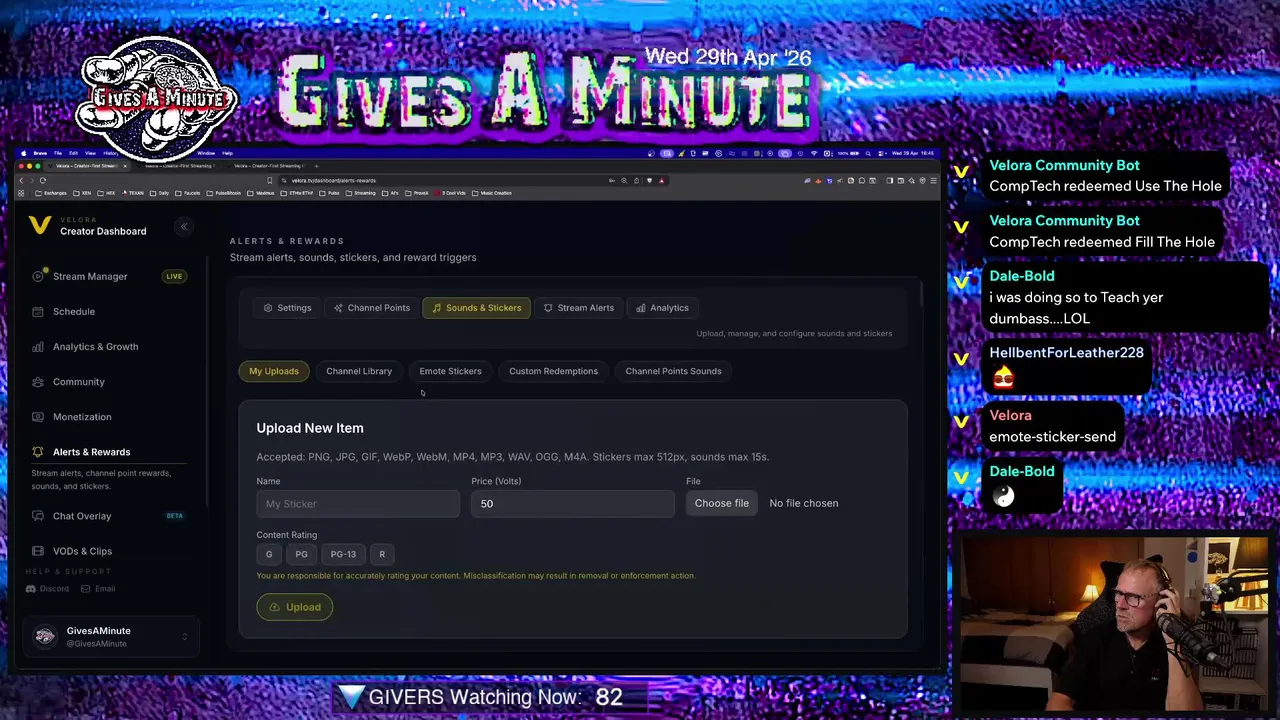This screenshot has height=720, width=1280.
Task: Select the Sounds & Stickers tab
Action: point(477,308)
